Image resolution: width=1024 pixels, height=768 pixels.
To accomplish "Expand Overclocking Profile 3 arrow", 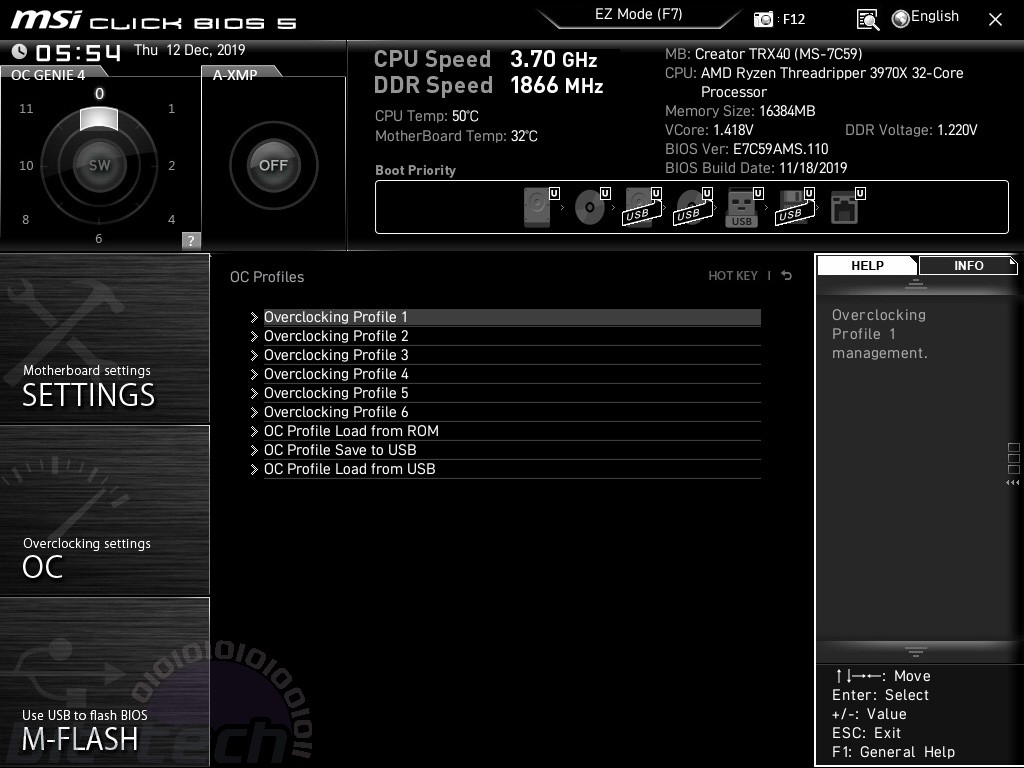I will click(254, 355).
